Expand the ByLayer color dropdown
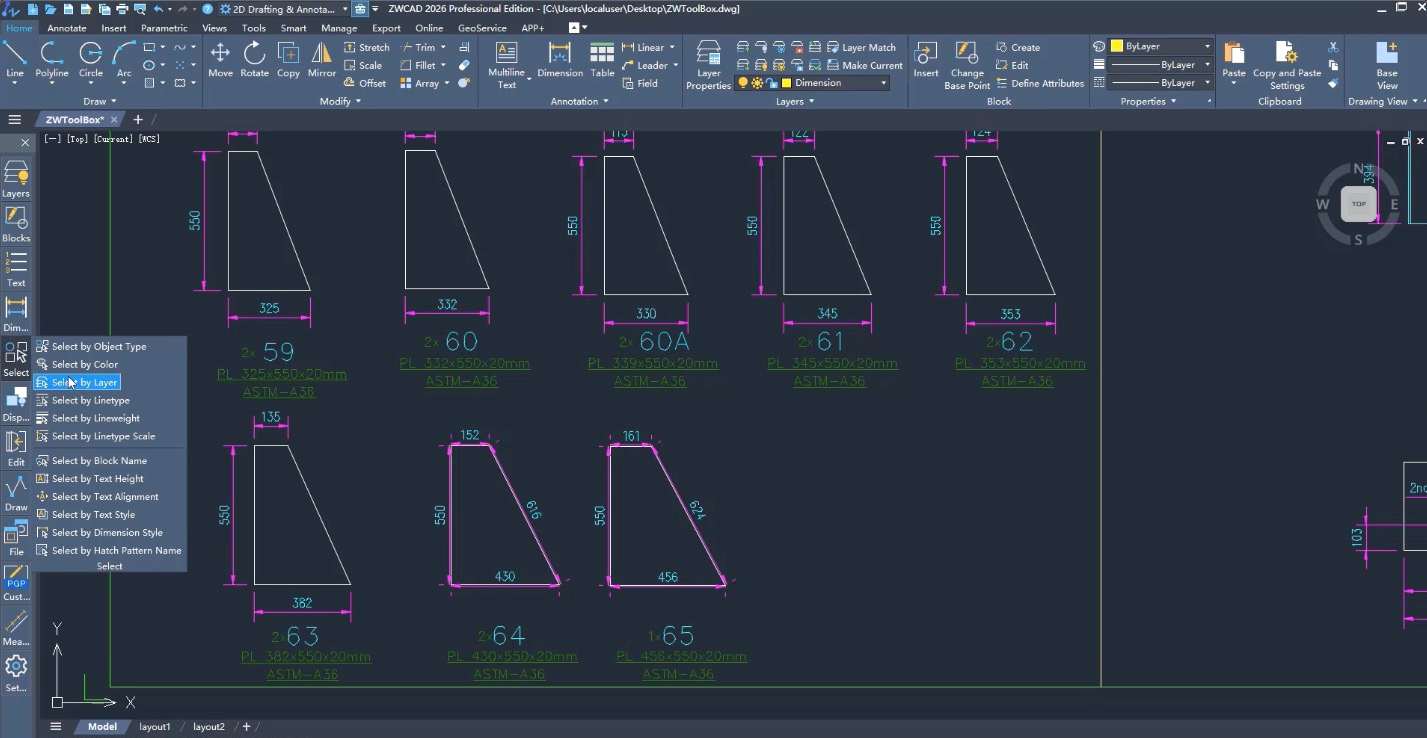This screenshot has height=738, width=1427. [x=1207, y=47]
